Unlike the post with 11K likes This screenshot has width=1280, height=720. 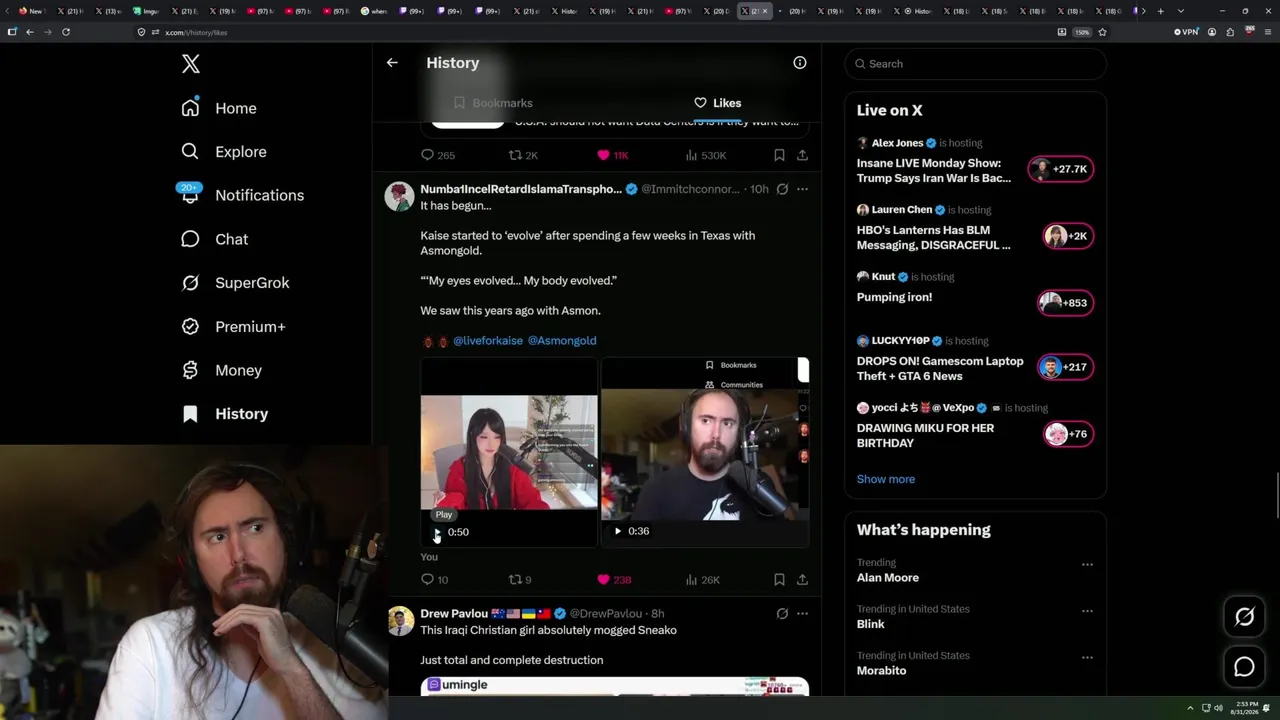(612, 155)
